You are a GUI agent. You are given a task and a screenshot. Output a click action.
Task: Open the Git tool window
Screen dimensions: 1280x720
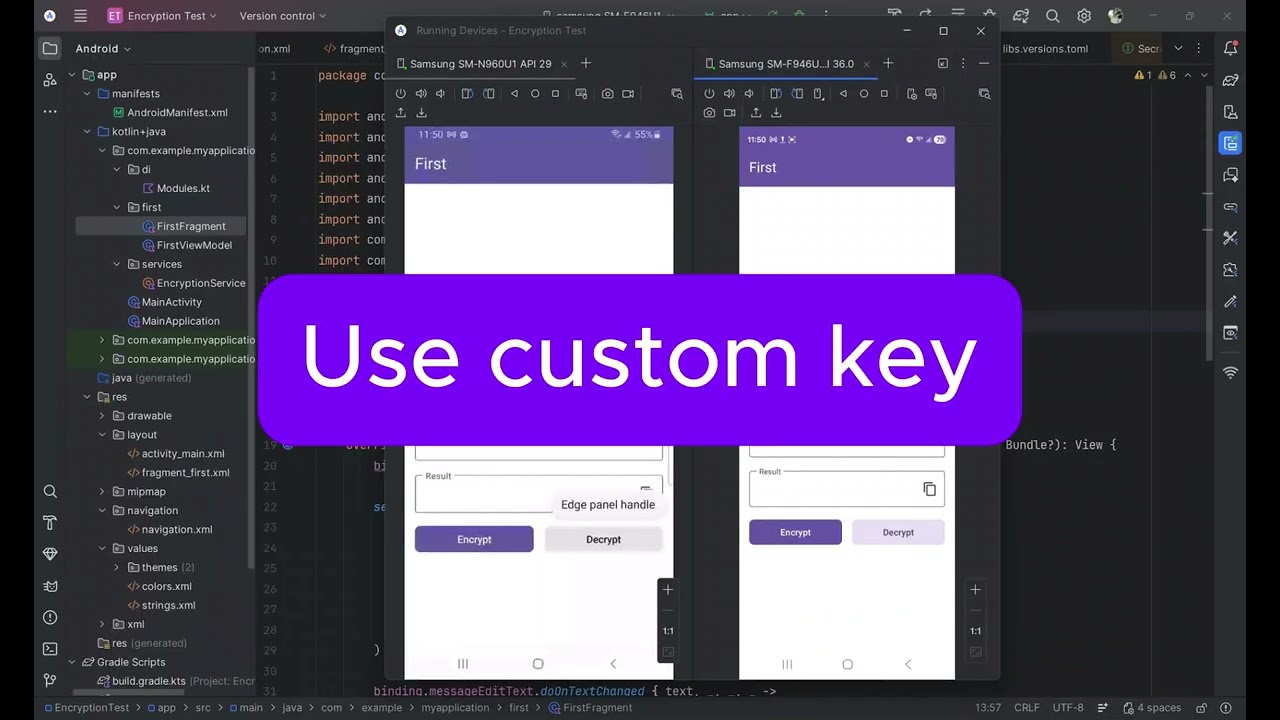(50, 681)
